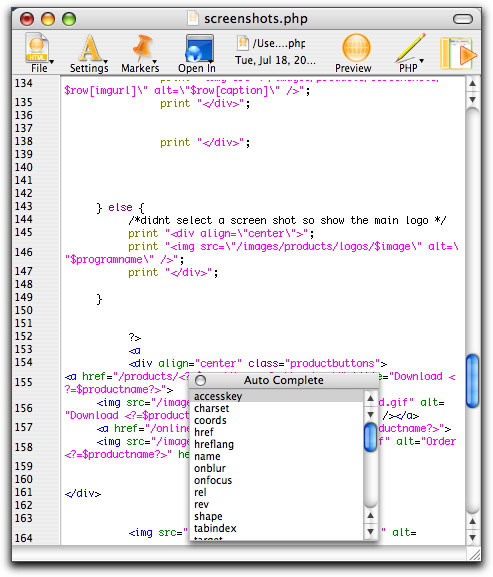
Task: Click the Preview globe icon
Action: tap(356, 48)
